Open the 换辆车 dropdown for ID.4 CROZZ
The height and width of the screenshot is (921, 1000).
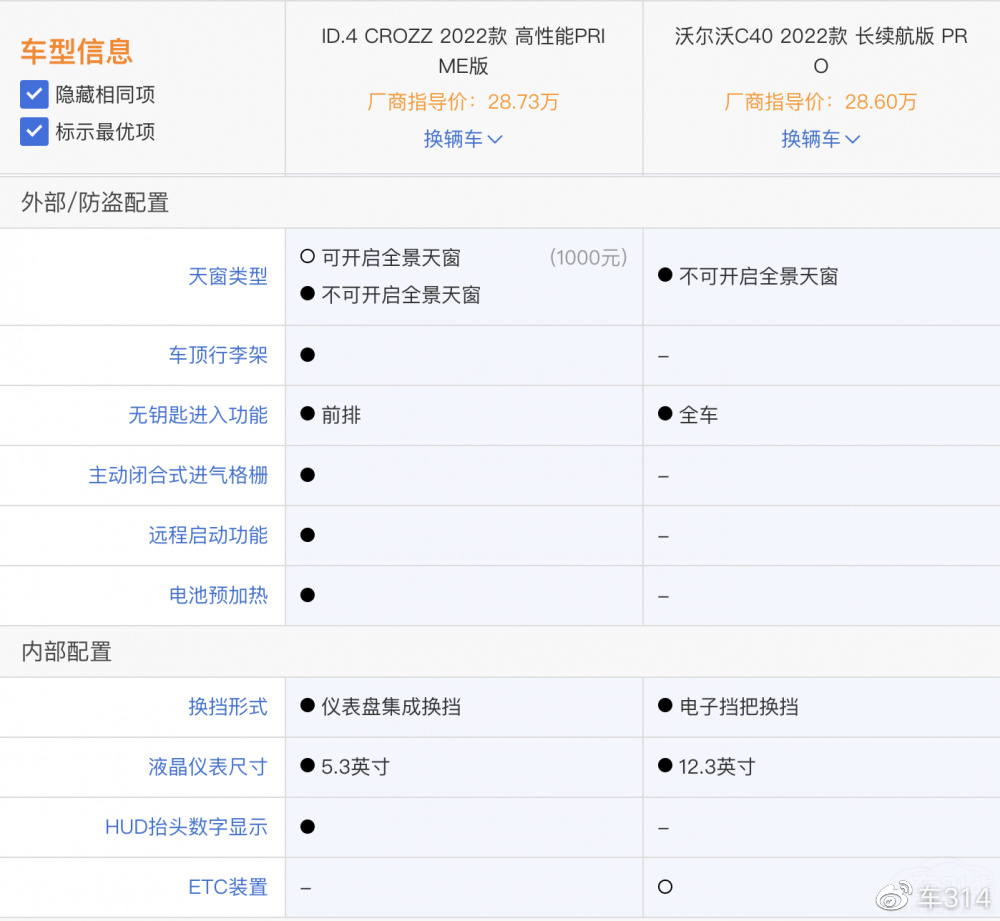point(463,139)
